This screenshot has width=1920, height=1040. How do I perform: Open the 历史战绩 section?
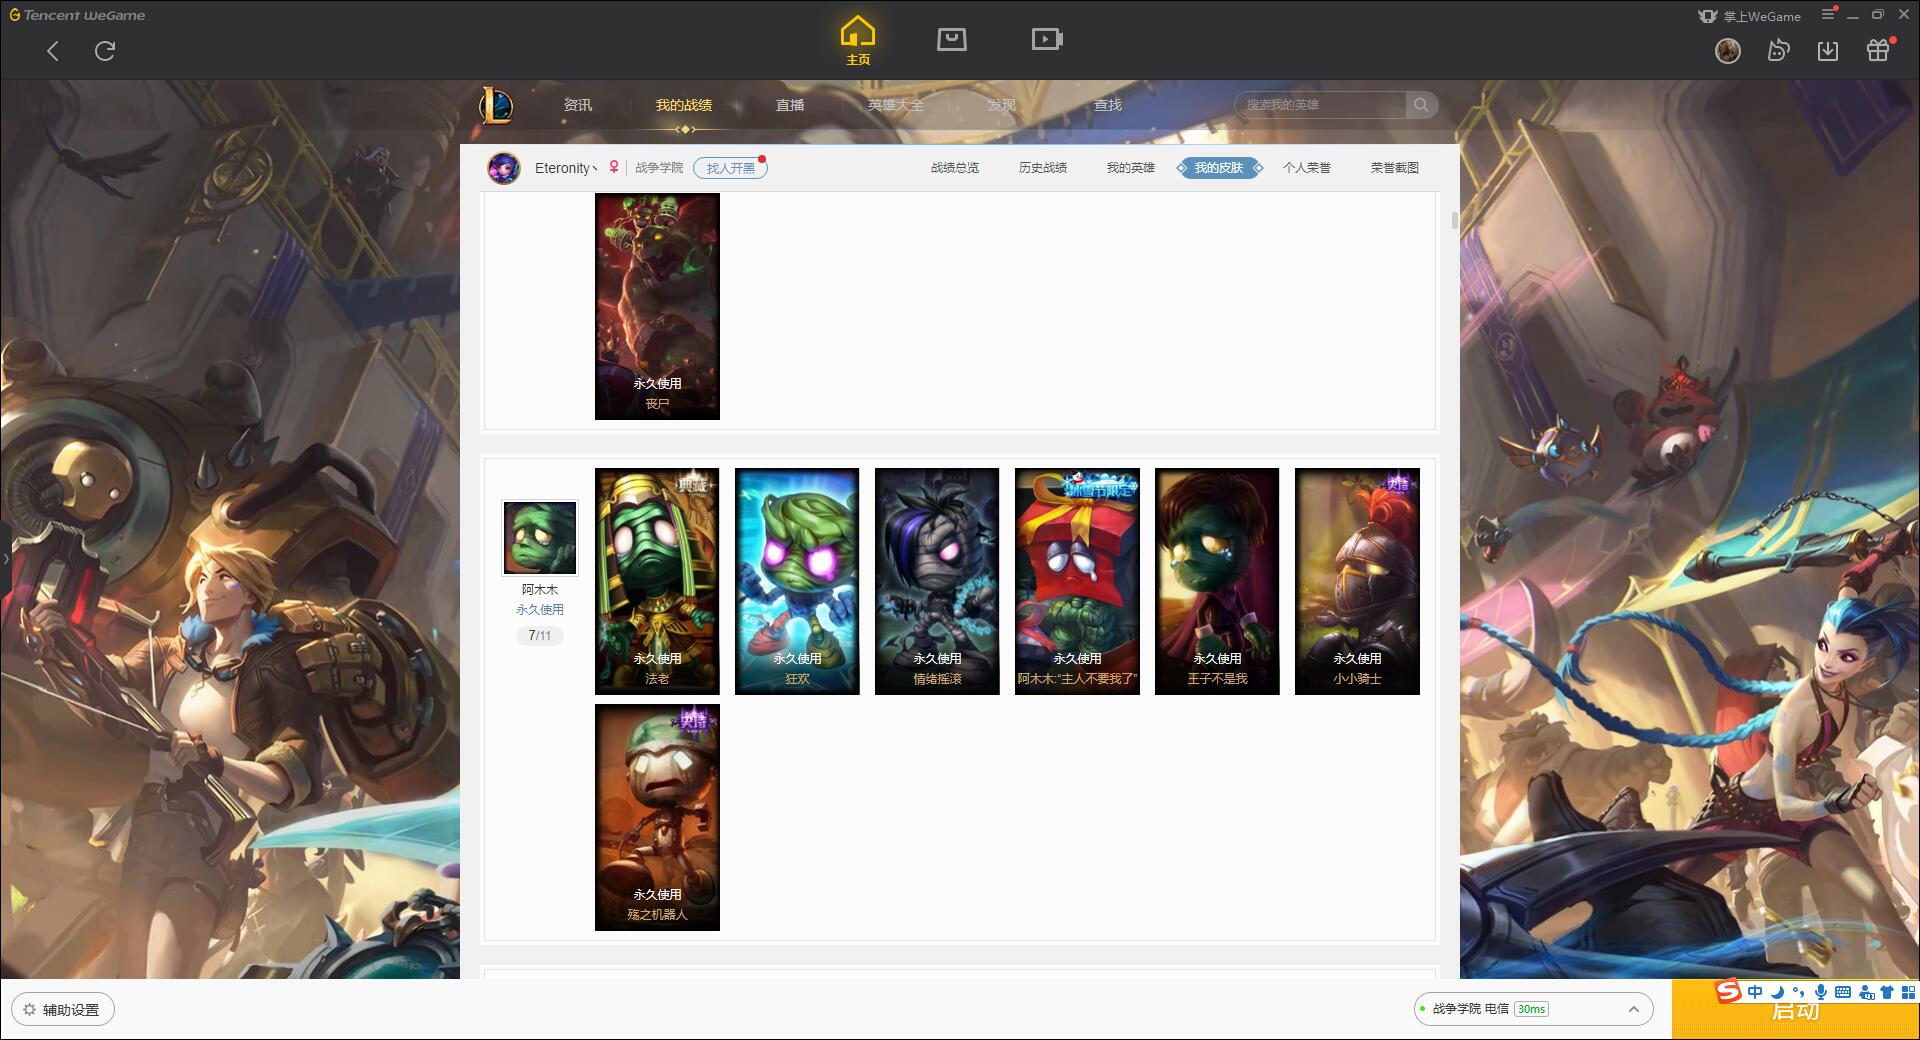coord(1043,168)
